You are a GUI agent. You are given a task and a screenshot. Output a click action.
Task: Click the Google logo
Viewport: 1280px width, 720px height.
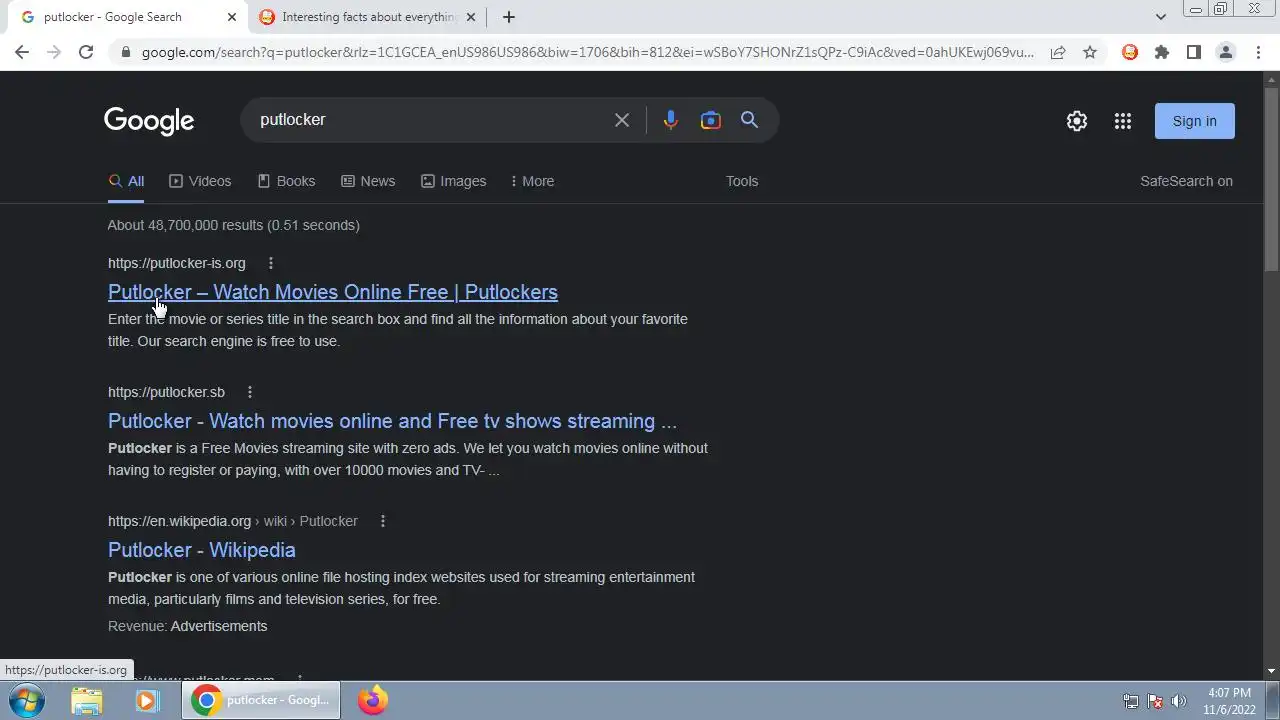[x=149, y=121]
